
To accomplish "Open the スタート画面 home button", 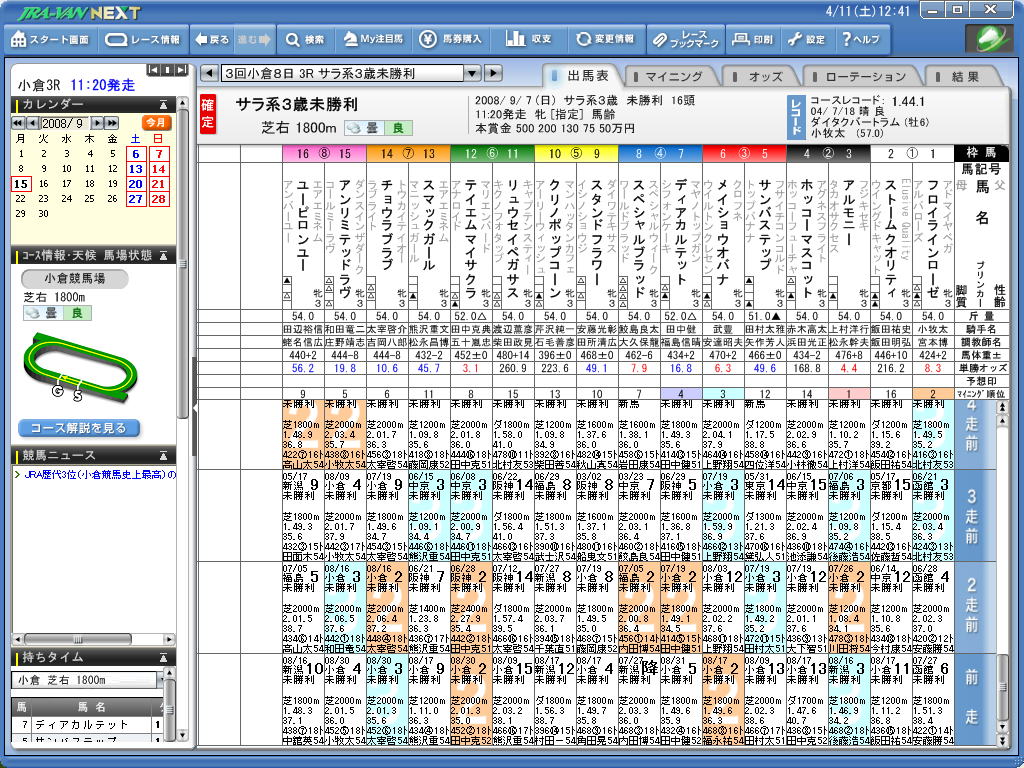I will point(50,40).
